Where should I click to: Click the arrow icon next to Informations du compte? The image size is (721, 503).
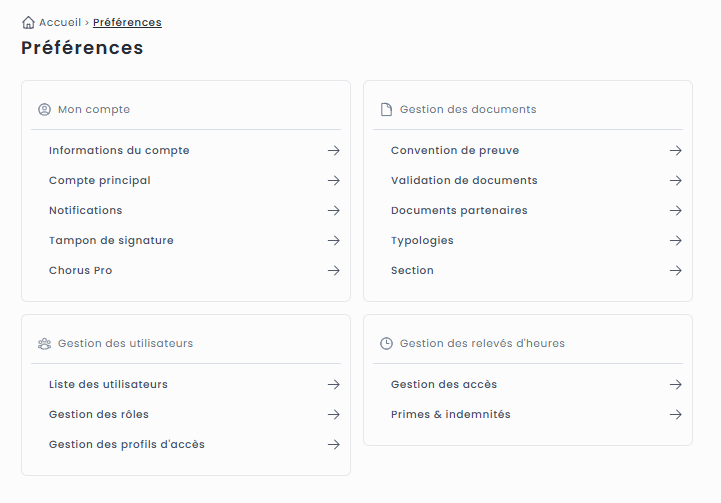pyautogui.click(x=334, y=151)
